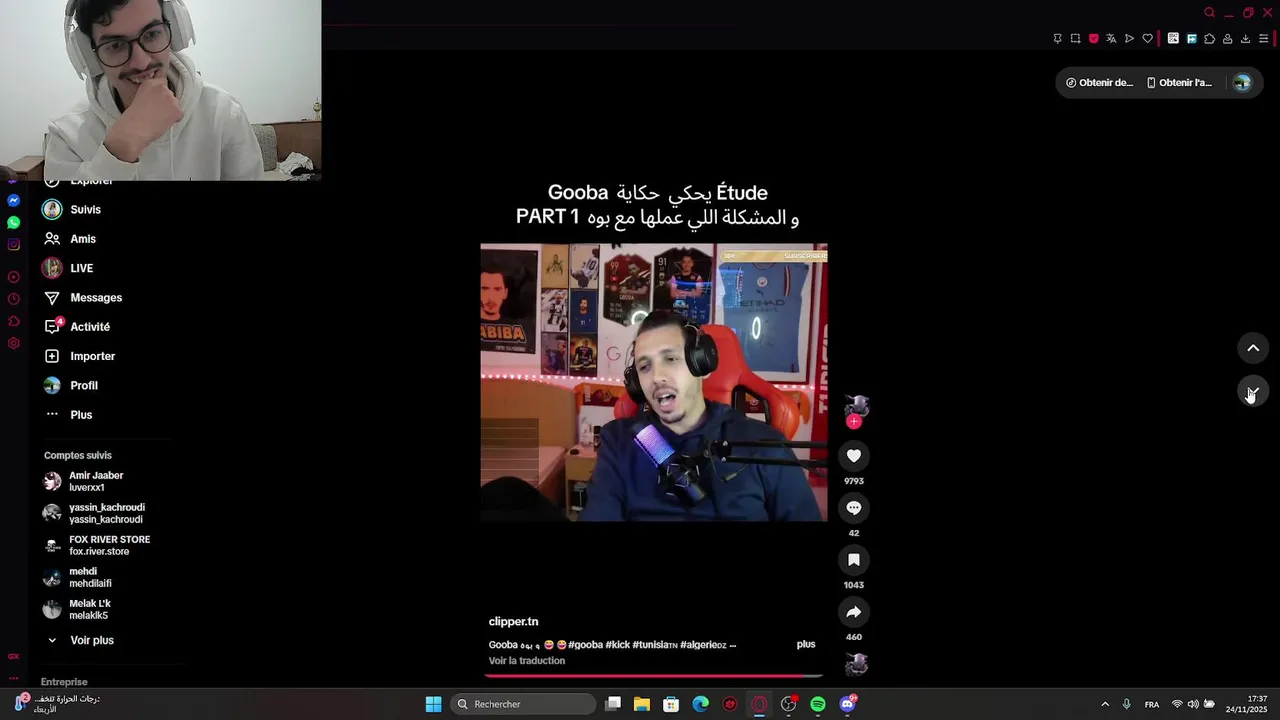Click the browser send arrow icon

click(x=1129, y=39)
